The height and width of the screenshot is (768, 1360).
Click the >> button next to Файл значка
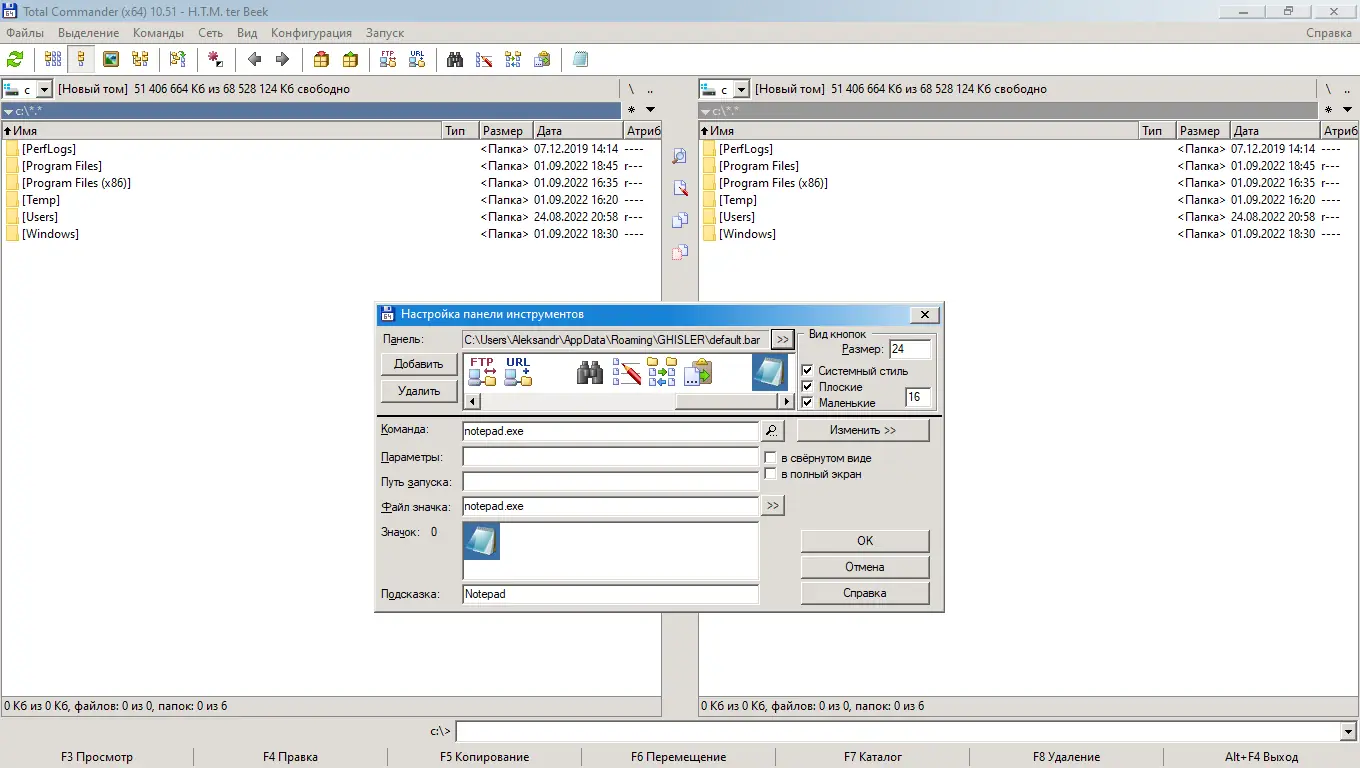click(x=773, y=507)
